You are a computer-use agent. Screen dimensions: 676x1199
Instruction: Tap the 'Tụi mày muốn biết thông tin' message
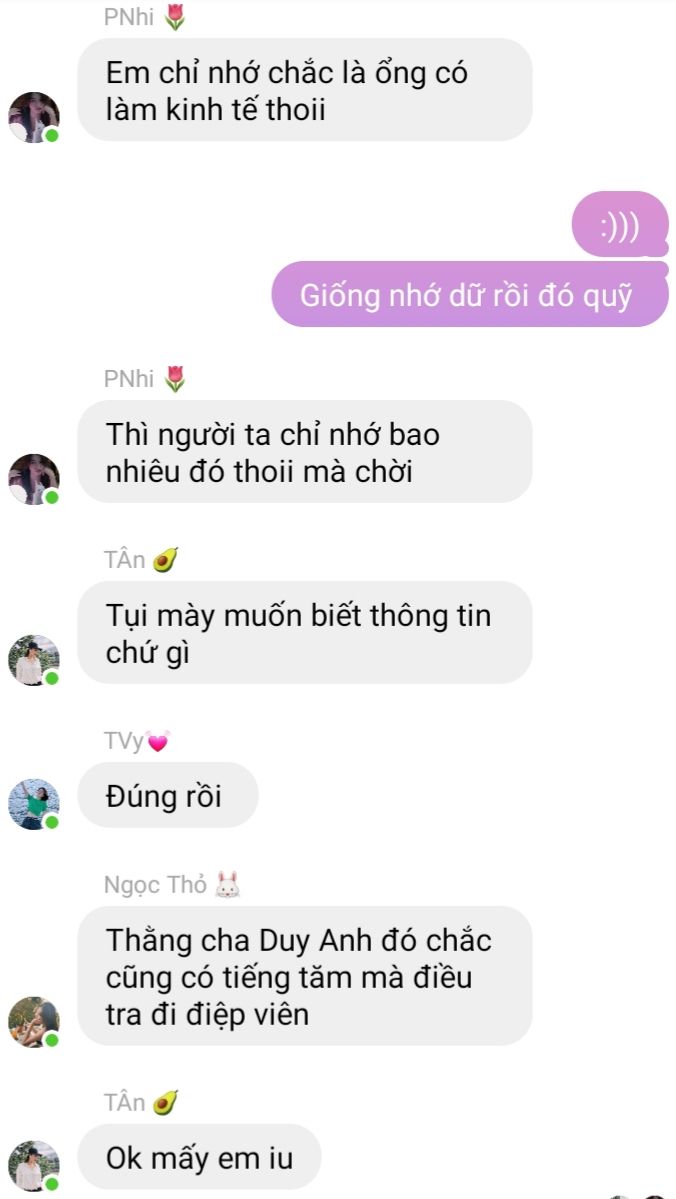[305, 632]
